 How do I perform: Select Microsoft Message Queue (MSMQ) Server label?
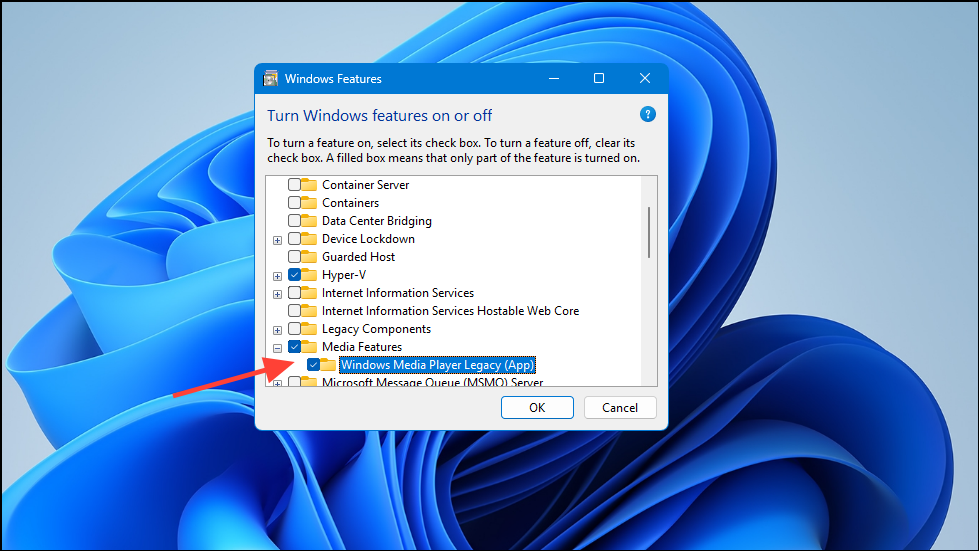point(432,382)
